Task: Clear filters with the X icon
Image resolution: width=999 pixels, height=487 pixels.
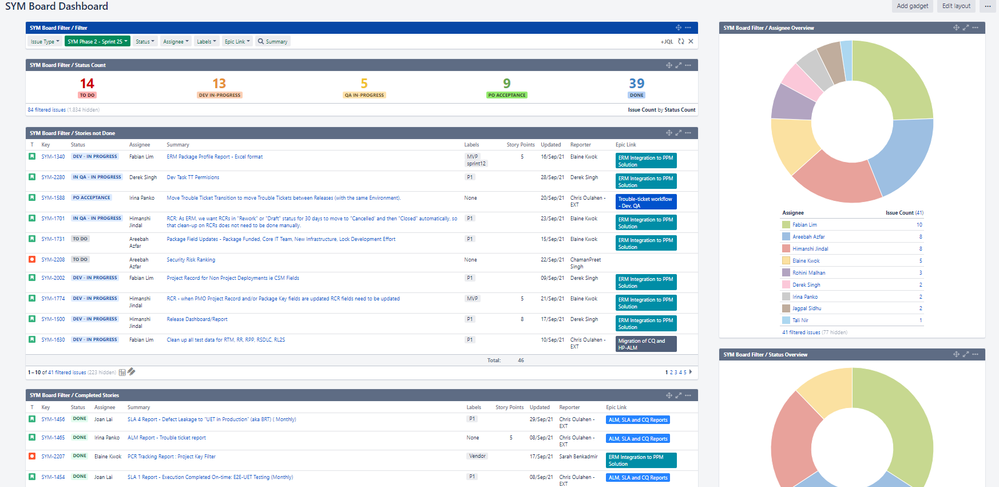Action: pos(691,41)
